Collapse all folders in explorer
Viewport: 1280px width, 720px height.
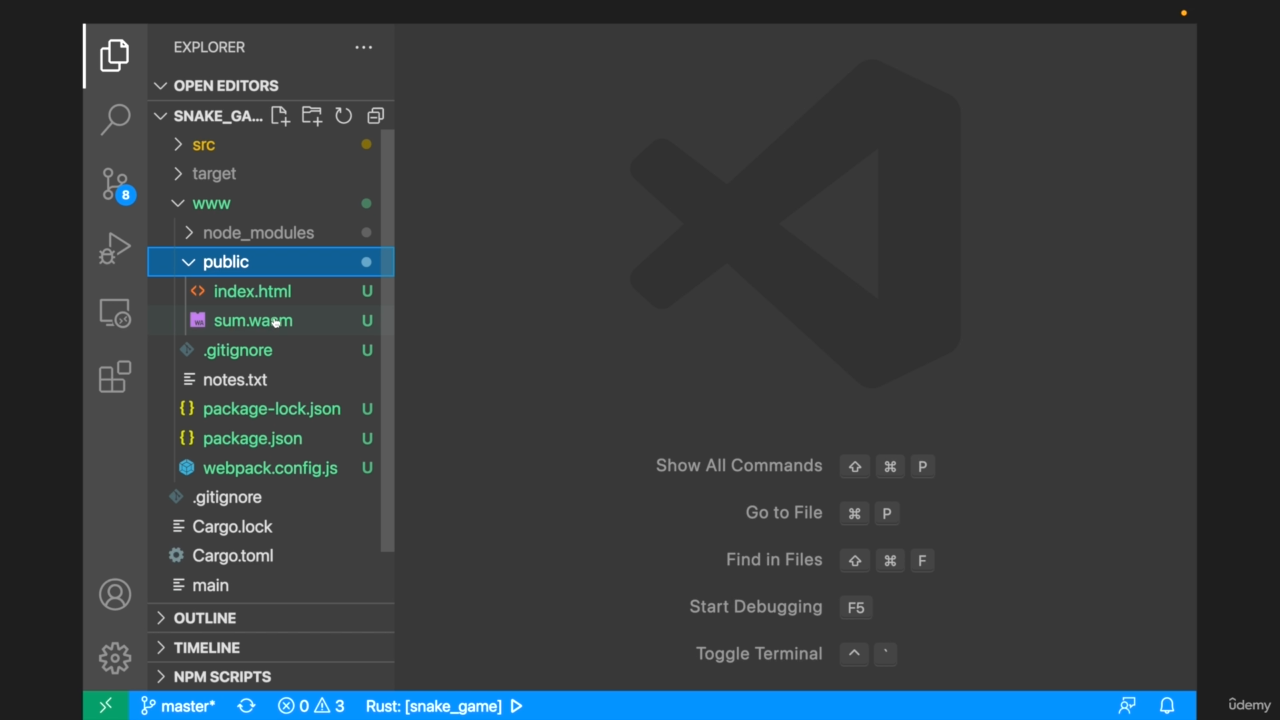pyautogui.click(x=375, y=116)
